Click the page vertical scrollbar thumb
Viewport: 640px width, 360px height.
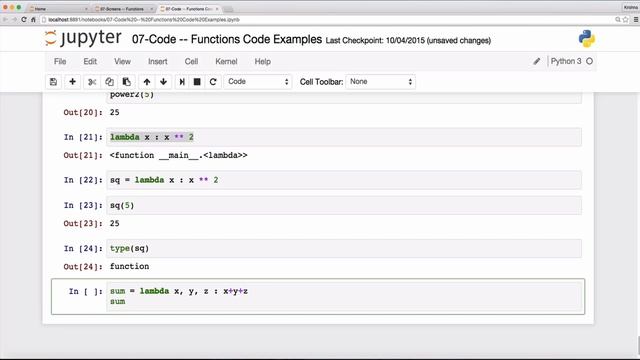tap(638, 345)
